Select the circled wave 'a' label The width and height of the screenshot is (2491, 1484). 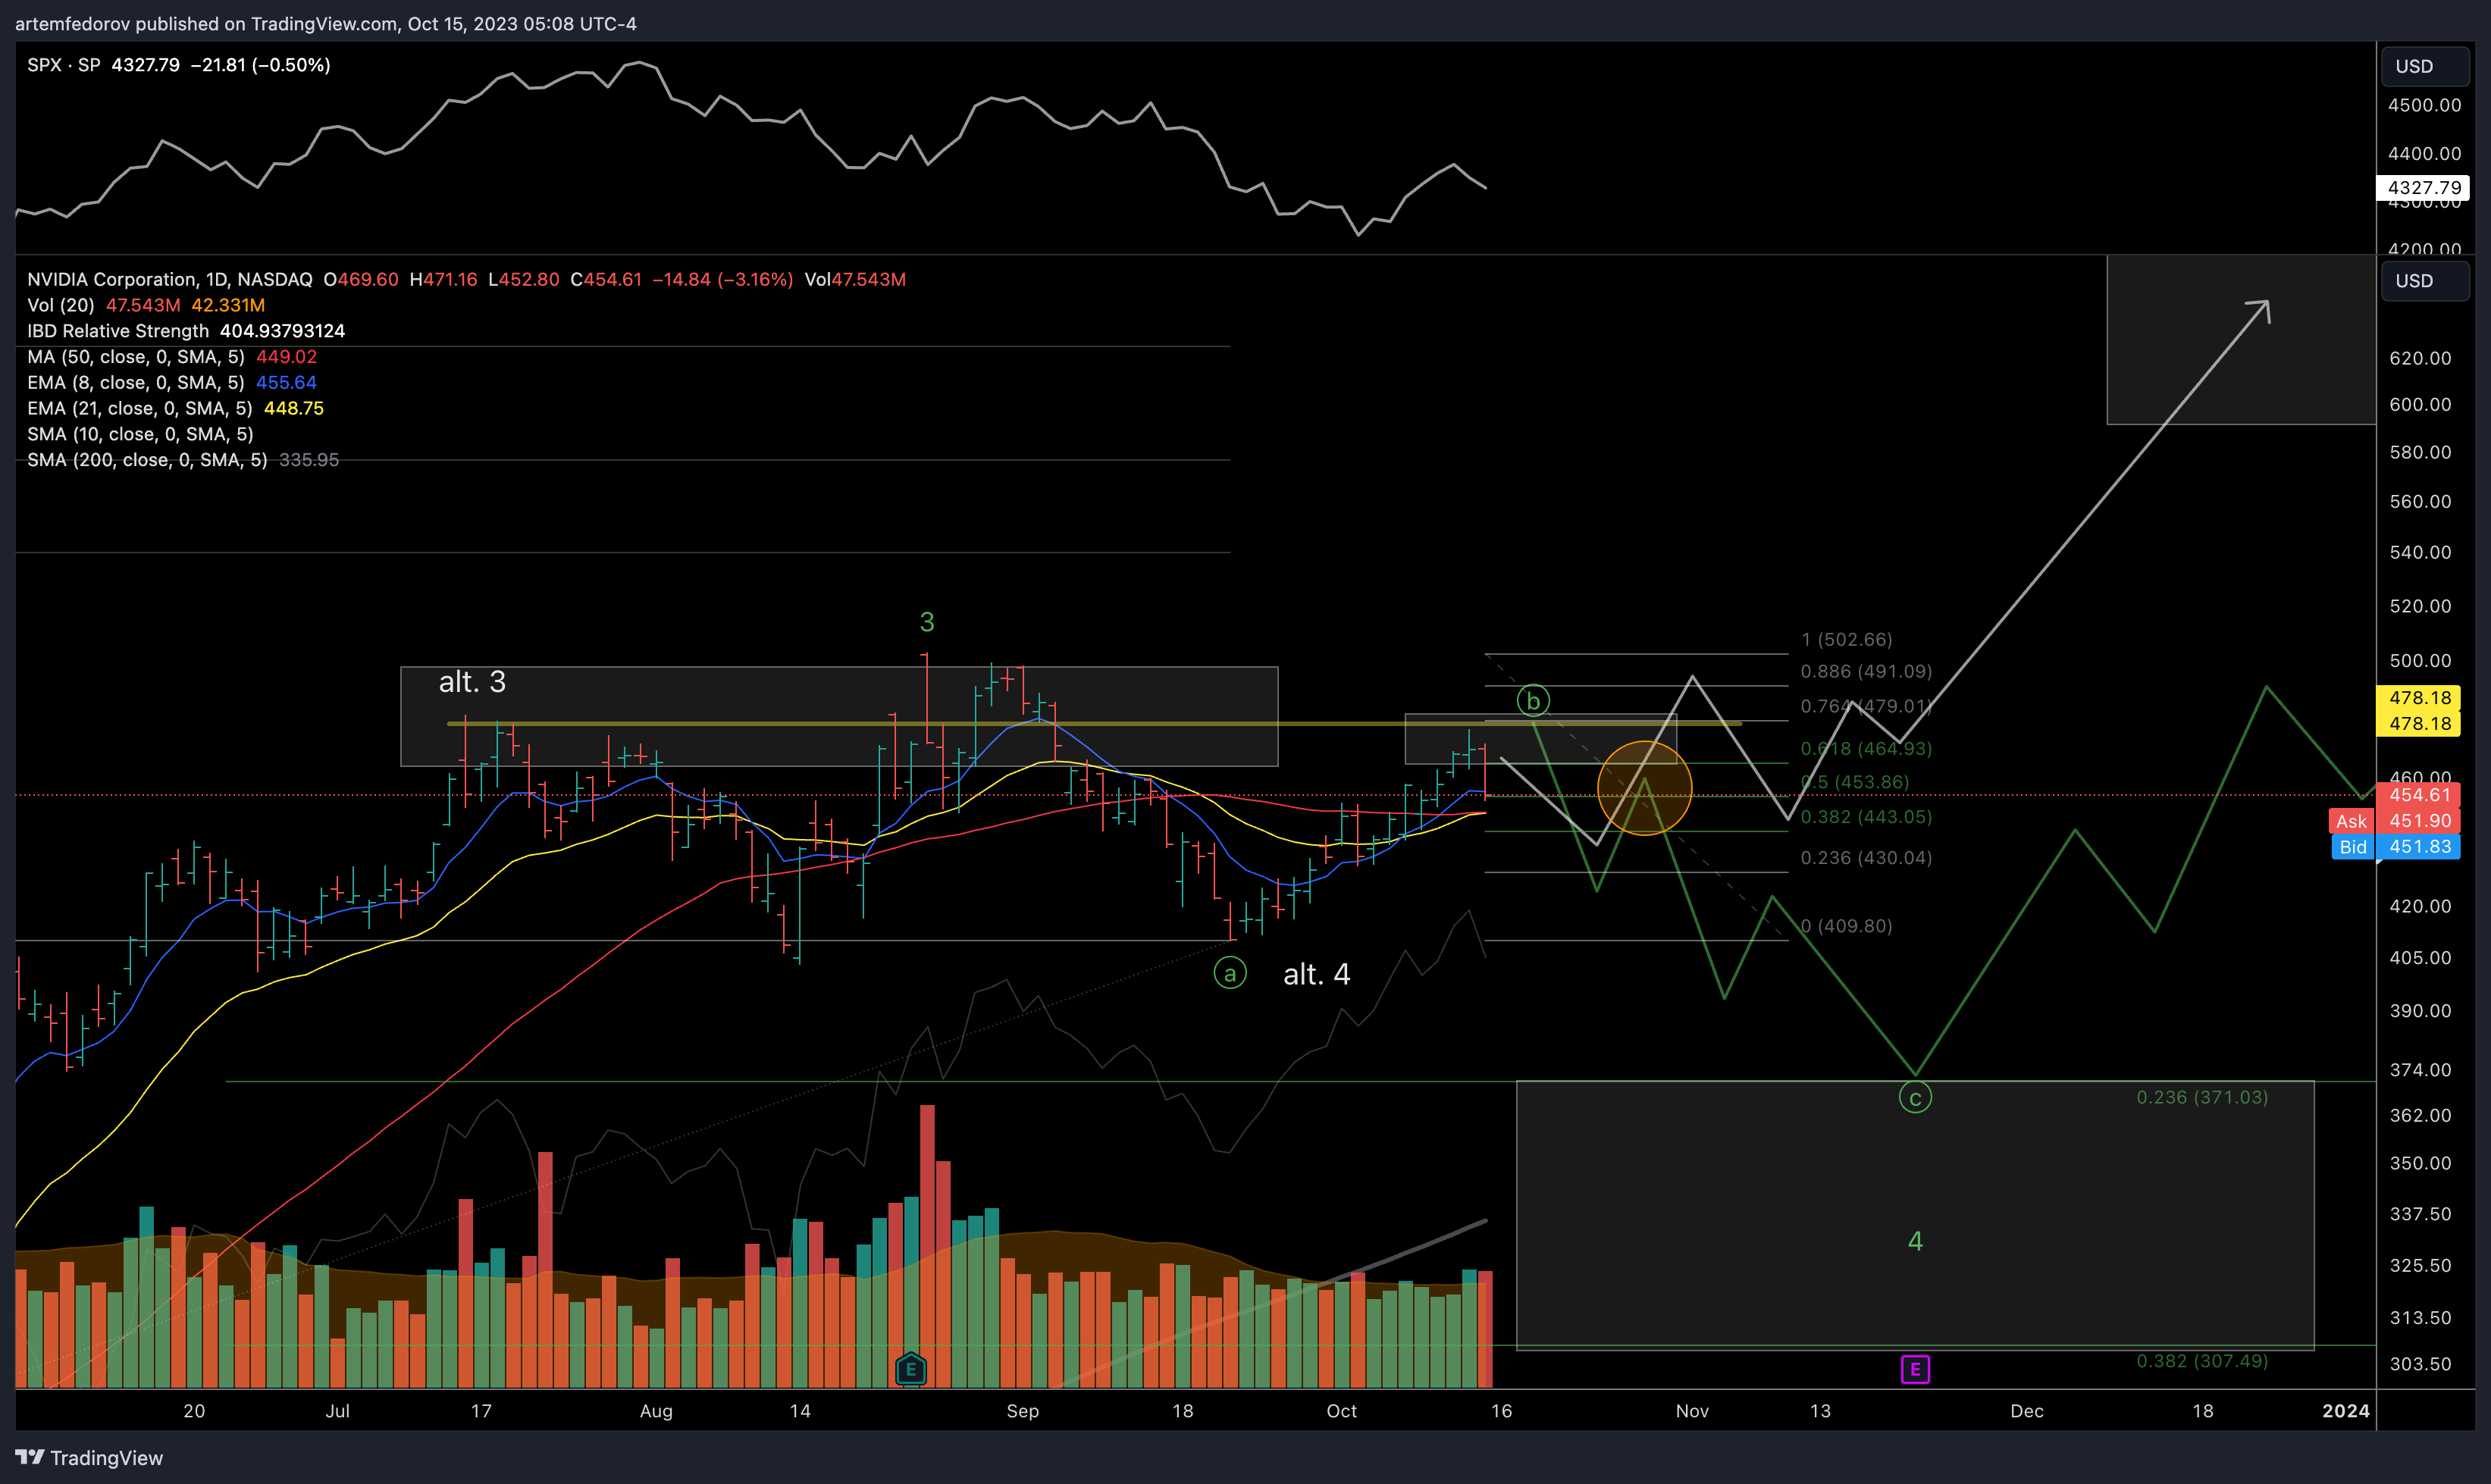click(x=1229, y=973)
